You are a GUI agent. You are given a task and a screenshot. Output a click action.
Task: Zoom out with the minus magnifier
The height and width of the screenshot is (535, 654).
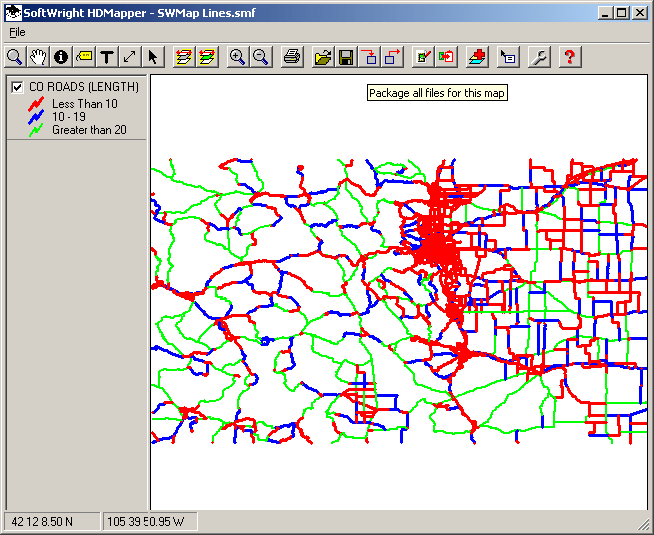(261, 57)
